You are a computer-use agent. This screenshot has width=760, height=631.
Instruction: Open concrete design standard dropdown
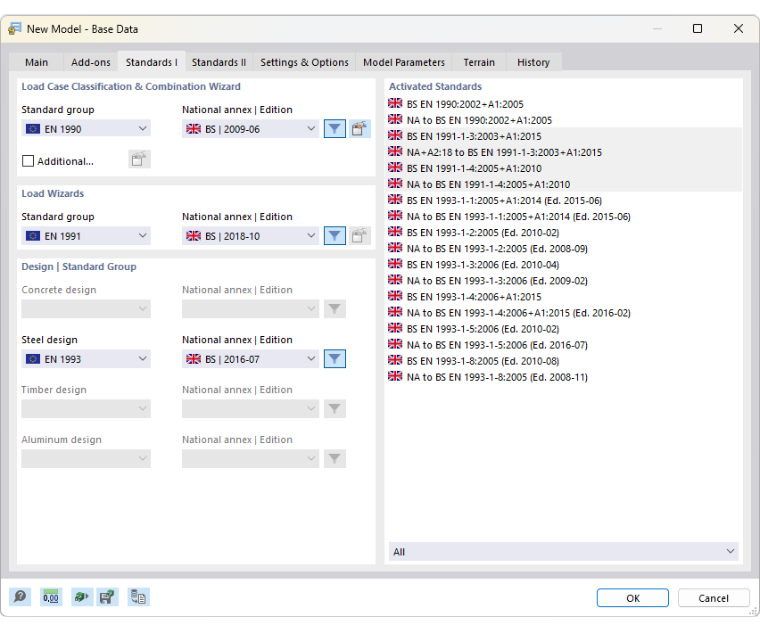[x=86, y=309]
